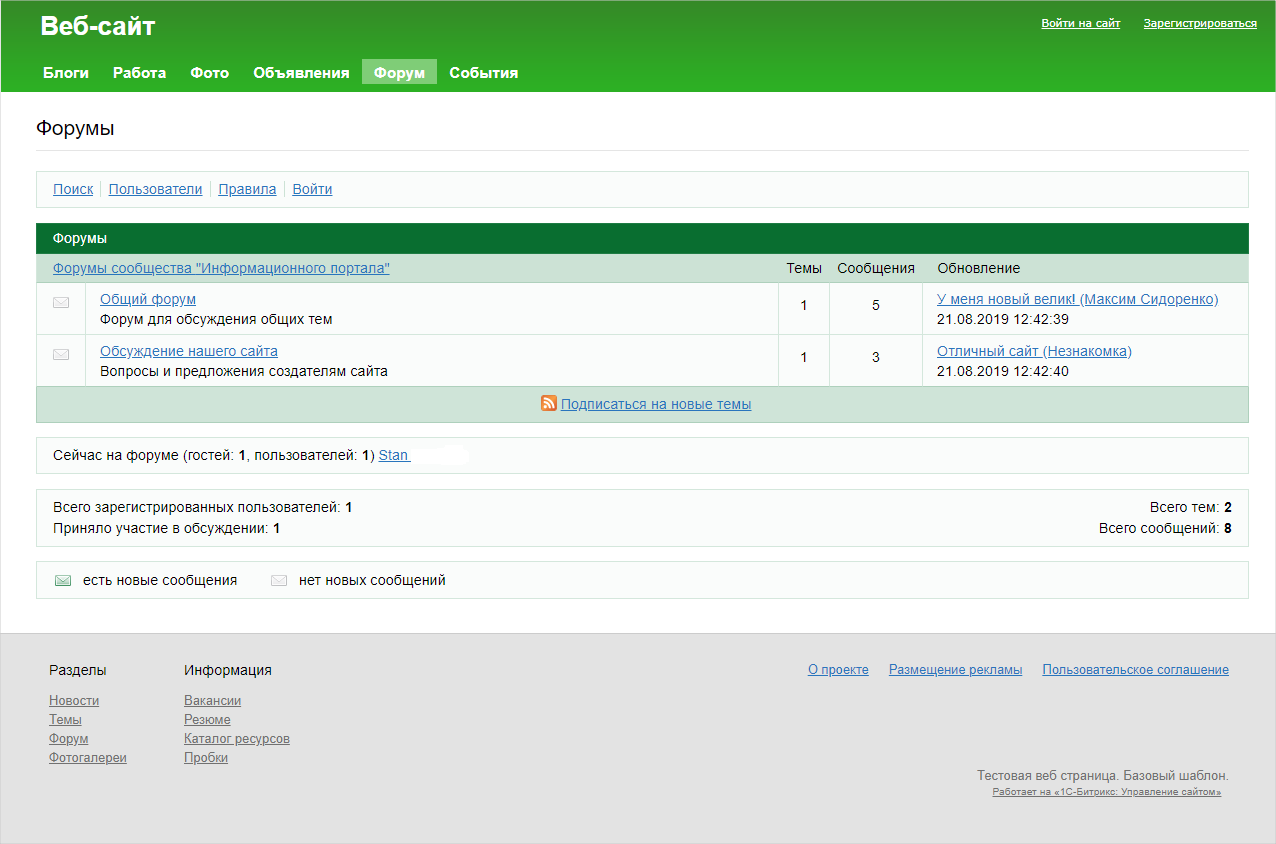The width and height of the screenshot is (1276, 844).
Task: View the Пользователи list link
Action: pyautogui.click(x=155, y=189)
